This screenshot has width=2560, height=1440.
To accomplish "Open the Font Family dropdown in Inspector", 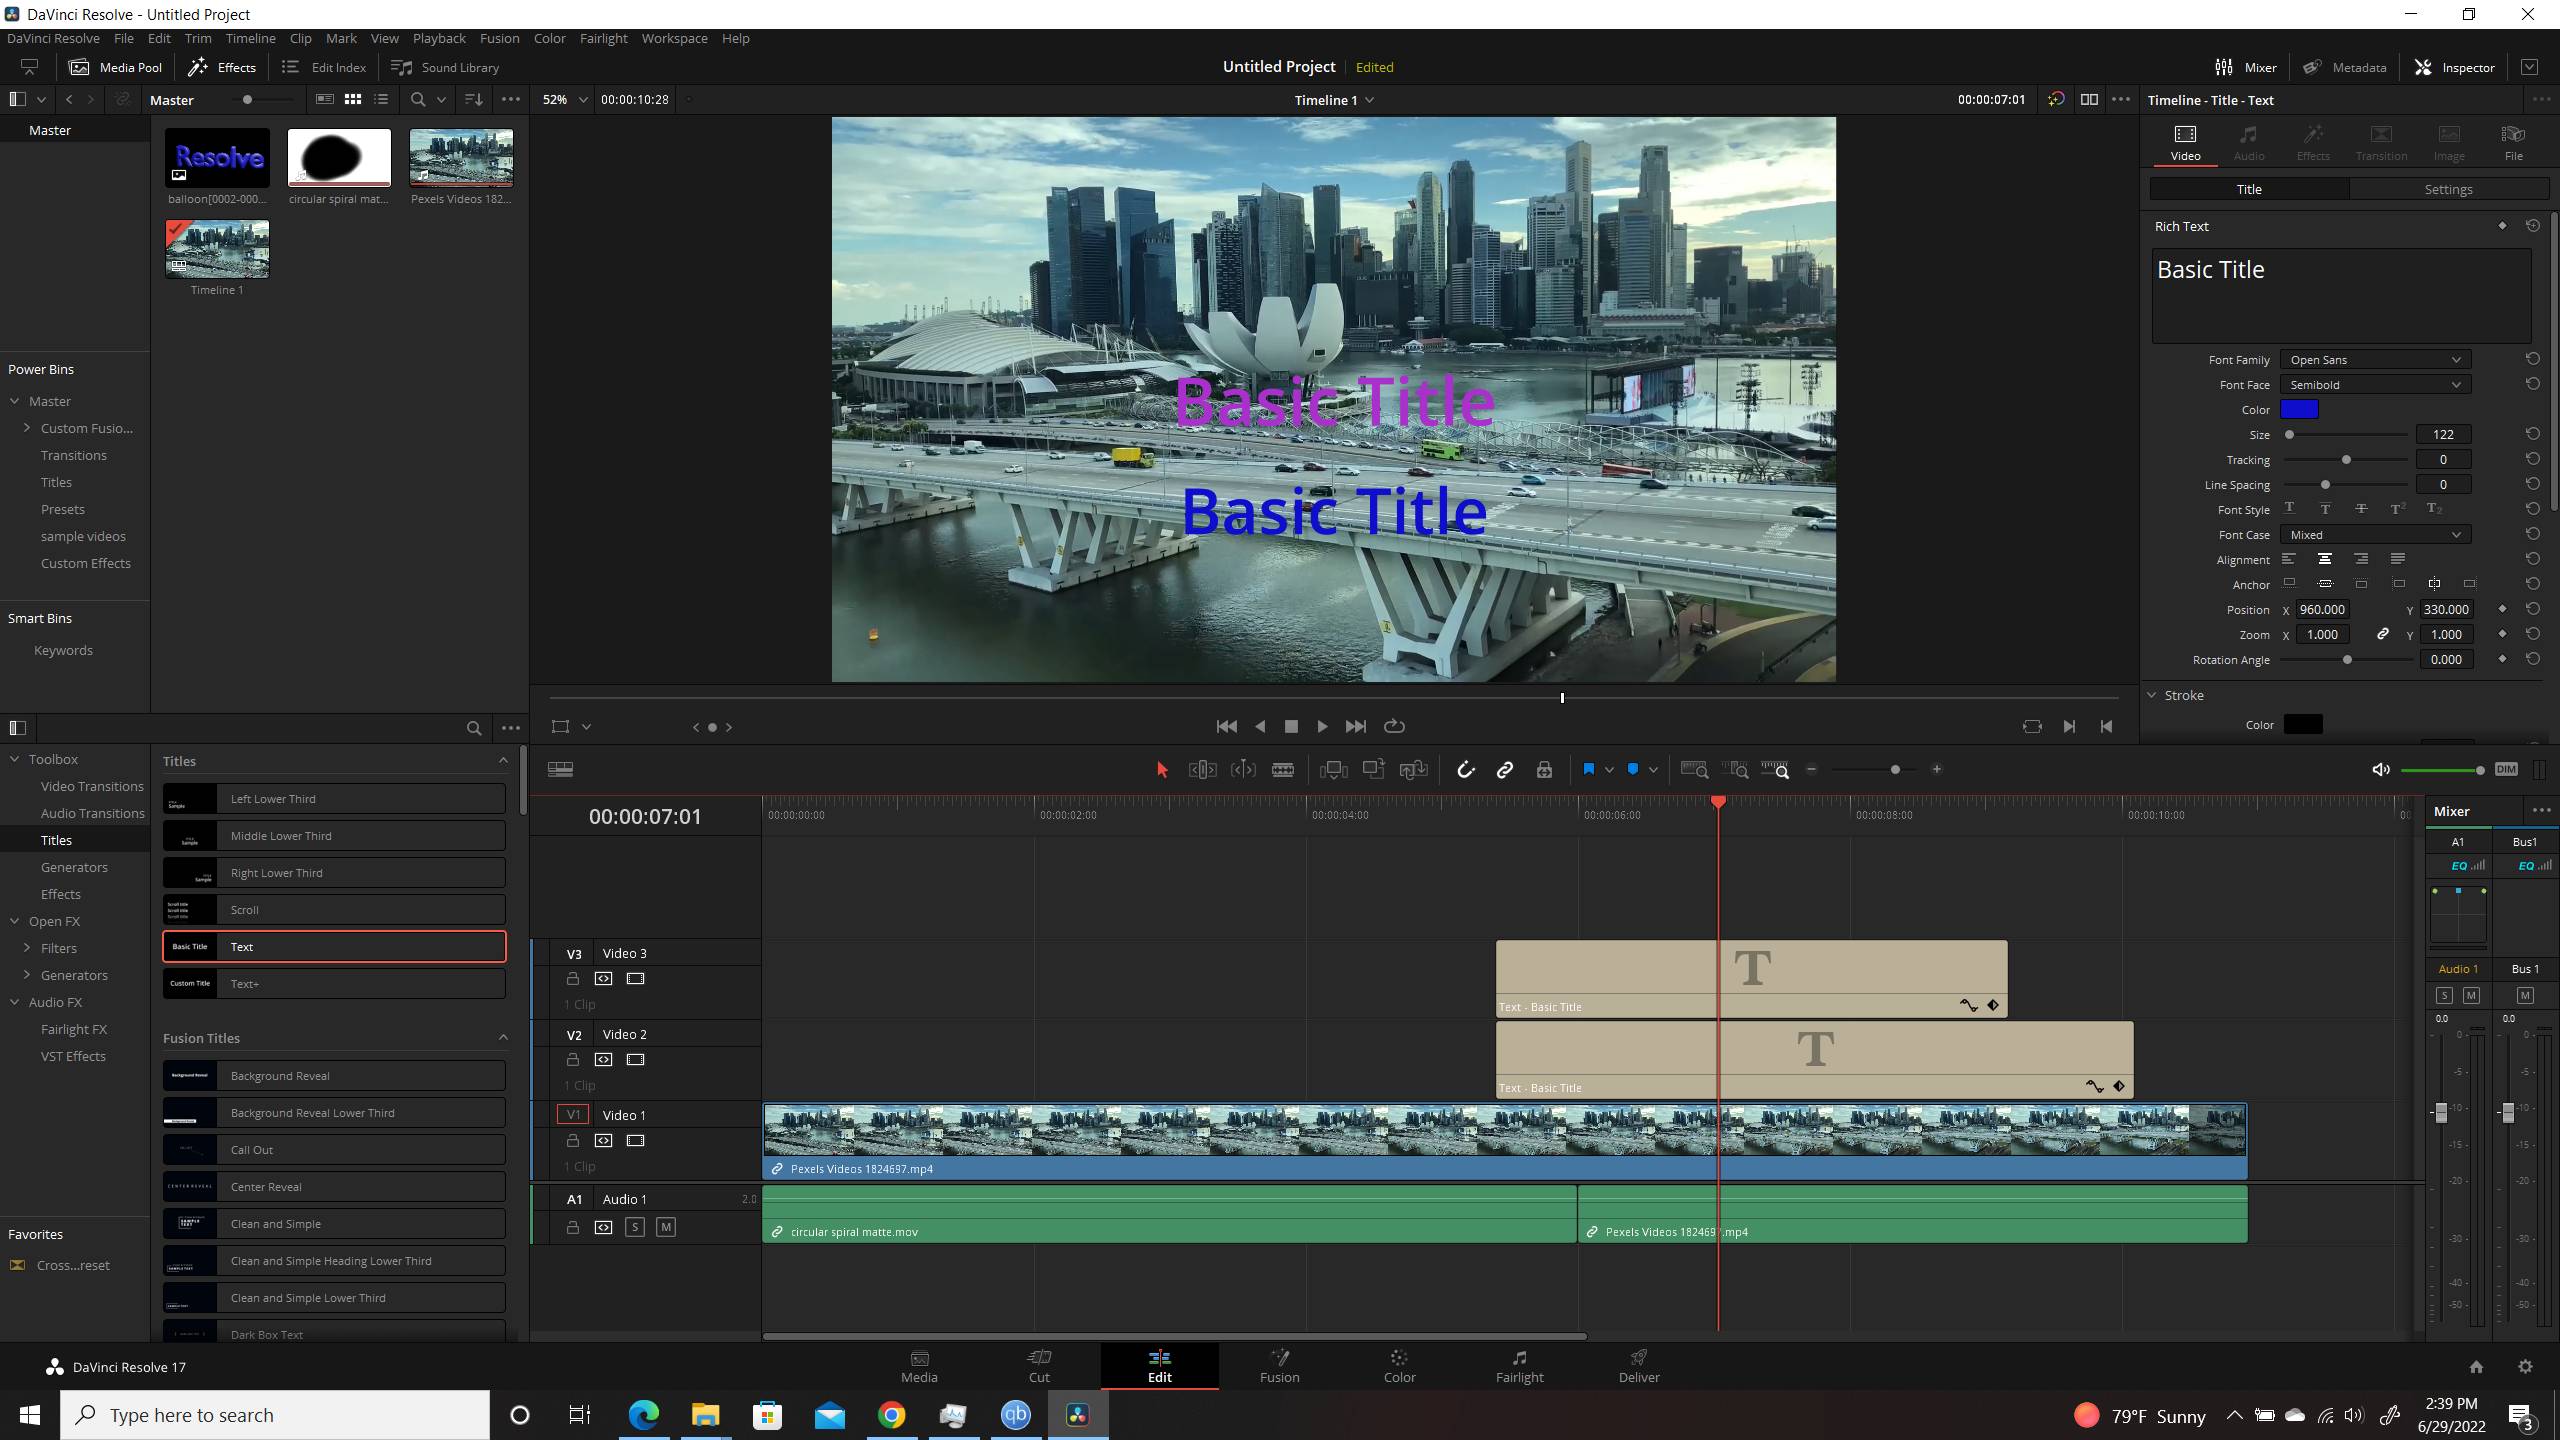I will click(2375, 360).
